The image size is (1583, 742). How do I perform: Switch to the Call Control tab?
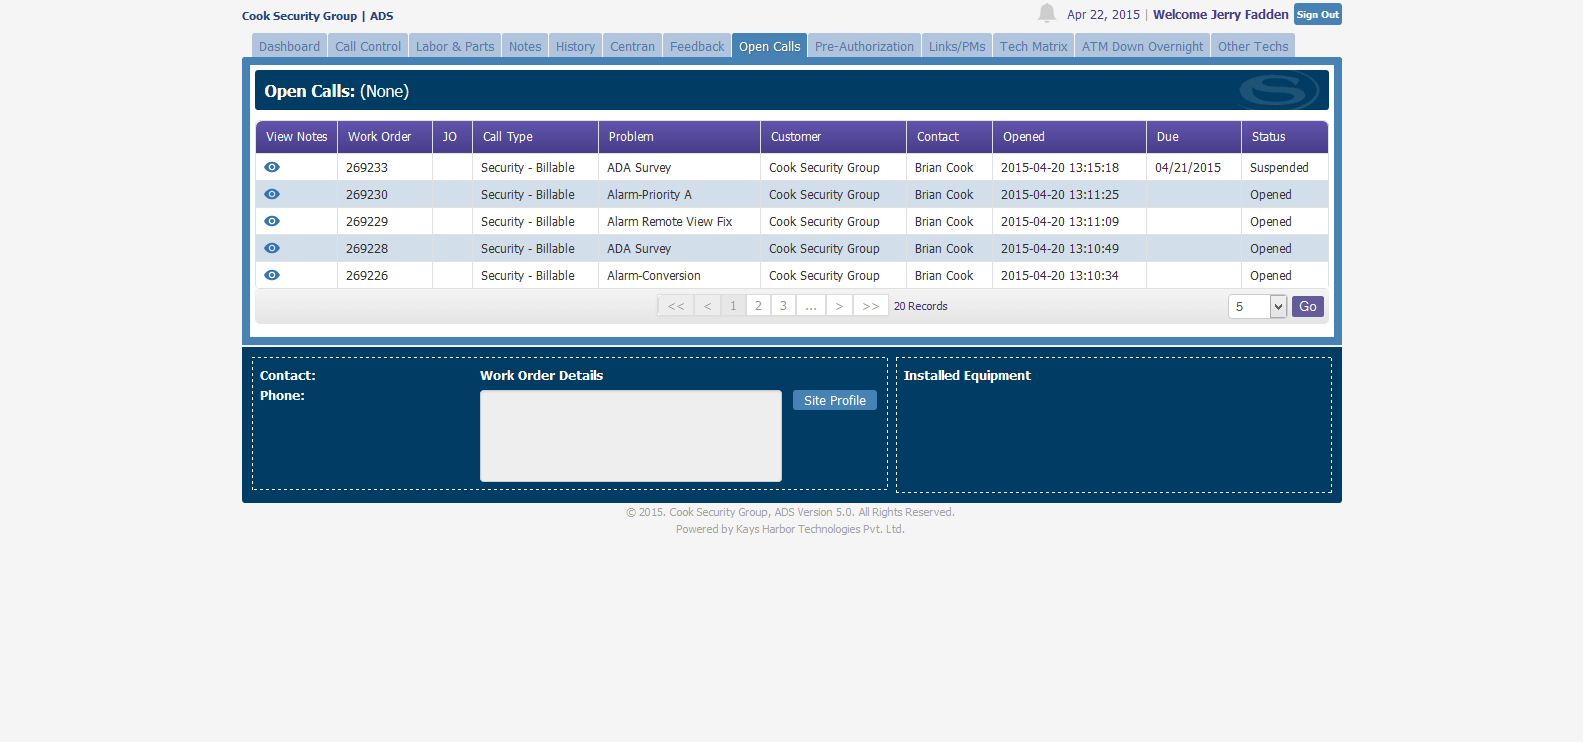368,46
